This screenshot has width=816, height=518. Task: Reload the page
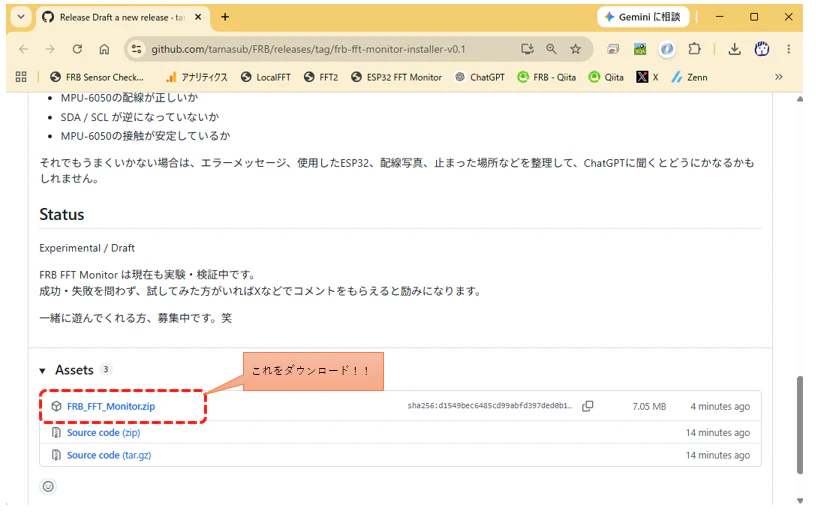coord(77,49)
